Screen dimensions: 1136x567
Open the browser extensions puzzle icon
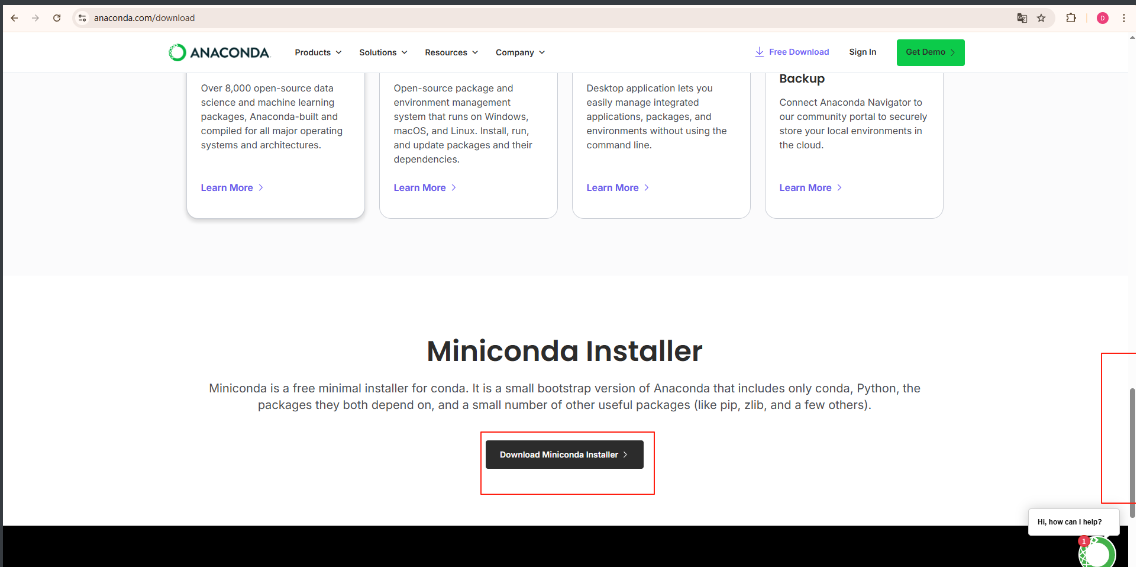click(x=1071, y=18)
